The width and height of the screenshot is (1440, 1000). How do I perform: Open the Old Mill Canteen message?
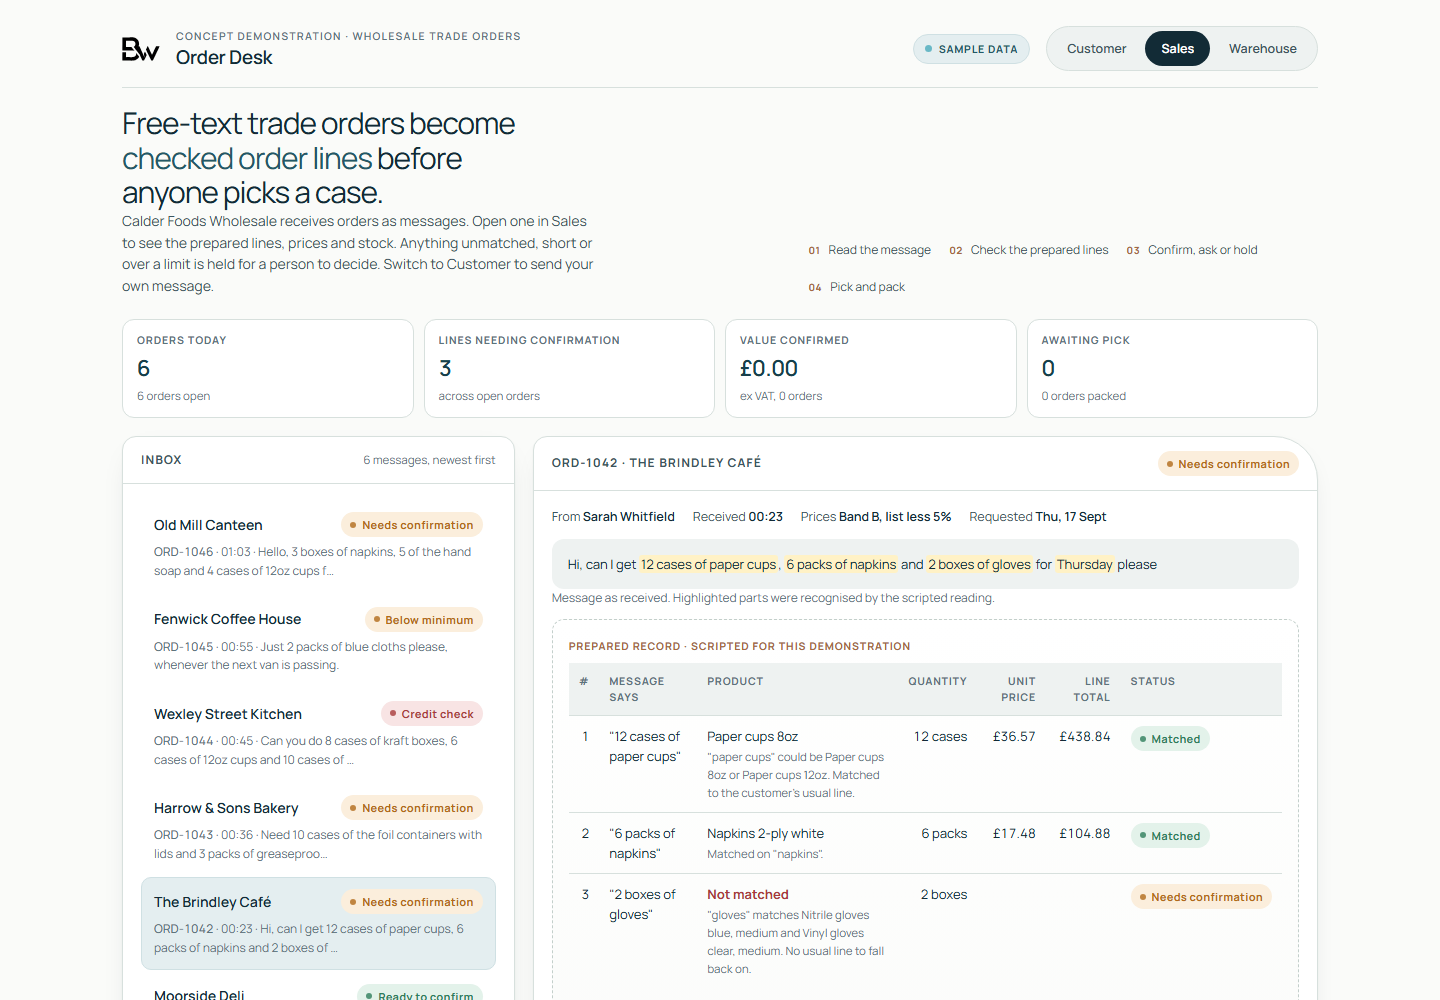(x=318, y=547)
